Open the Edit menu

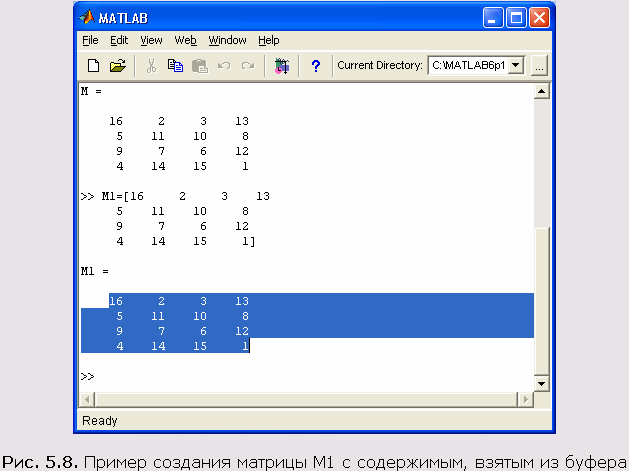(x=119, y=41)
